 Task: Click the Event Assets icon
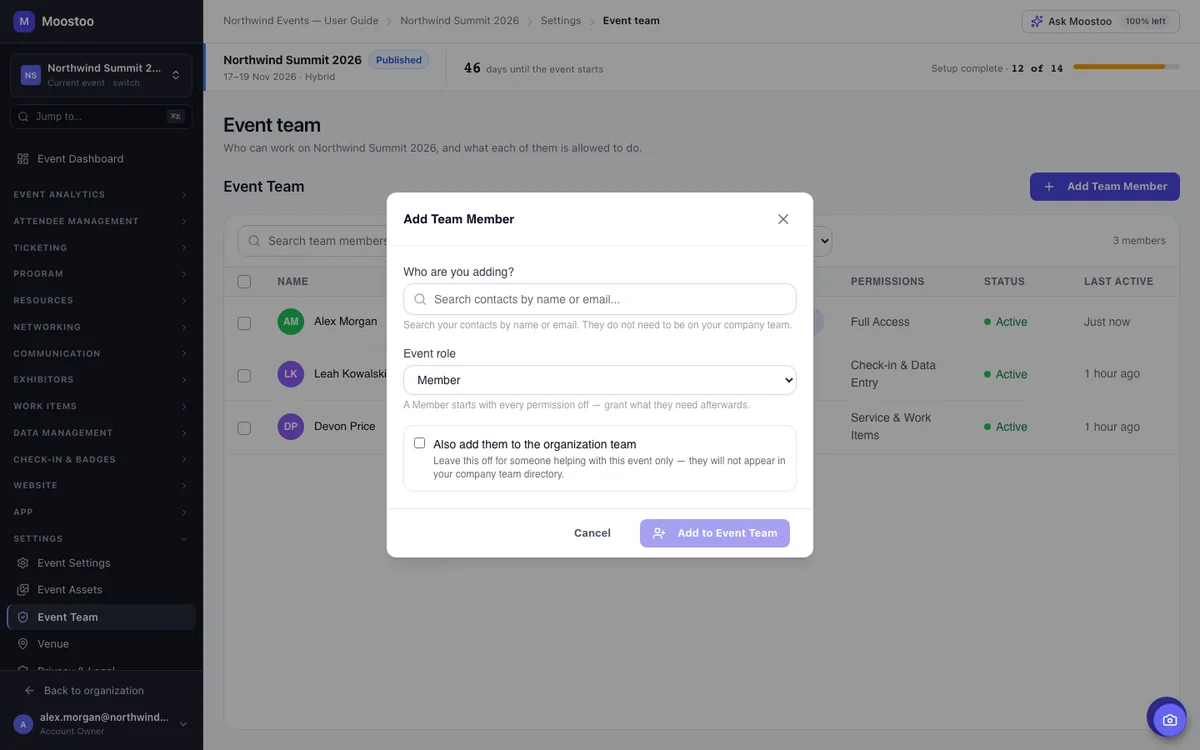[x=23, y=590]
